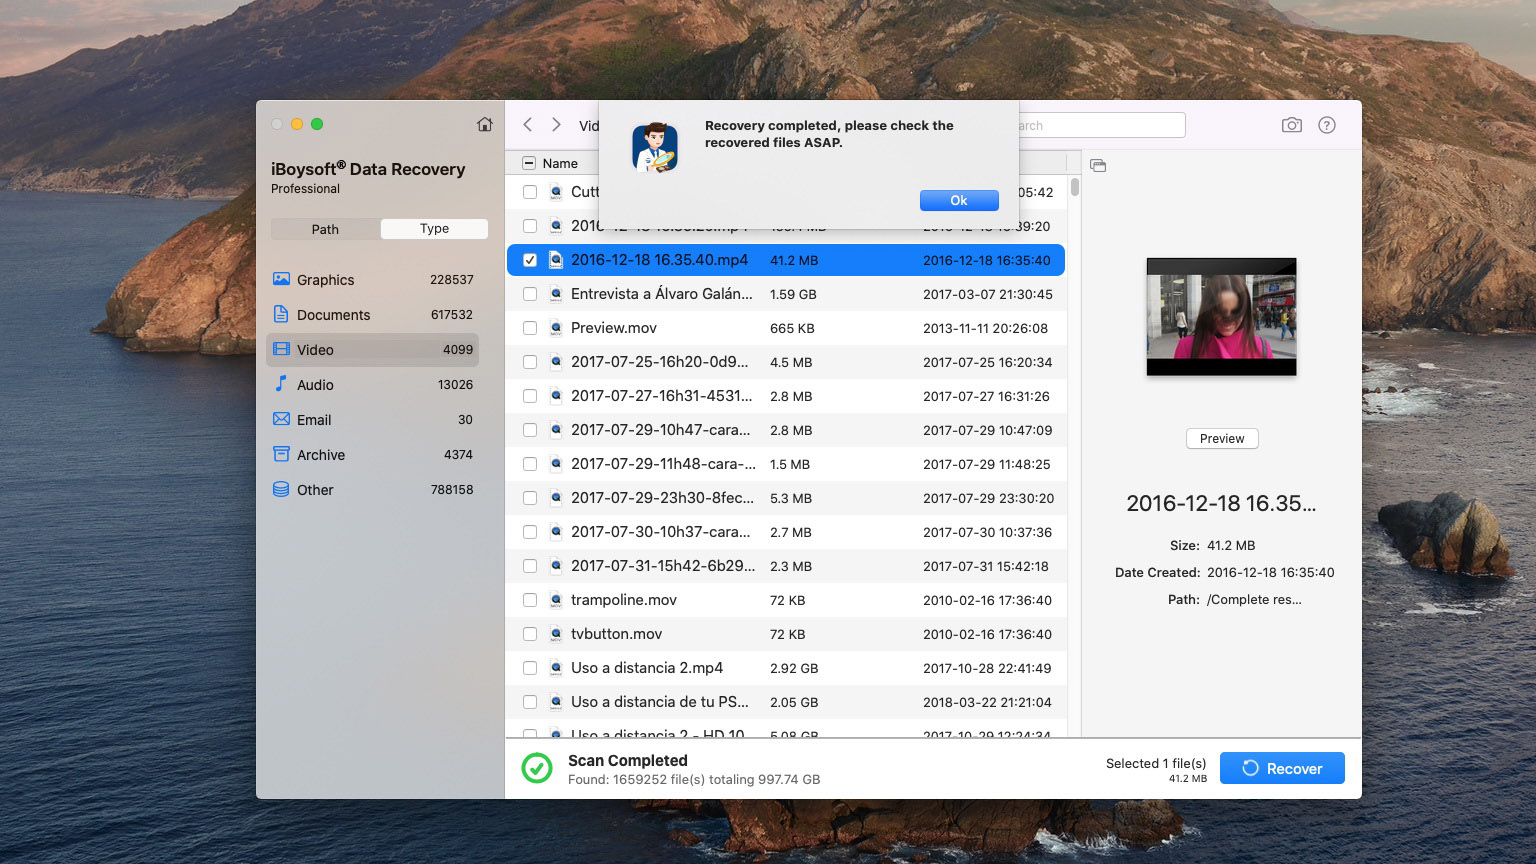Select the Documents category
The width and height of the screenshot is (1536, 864).
(373, 315)
